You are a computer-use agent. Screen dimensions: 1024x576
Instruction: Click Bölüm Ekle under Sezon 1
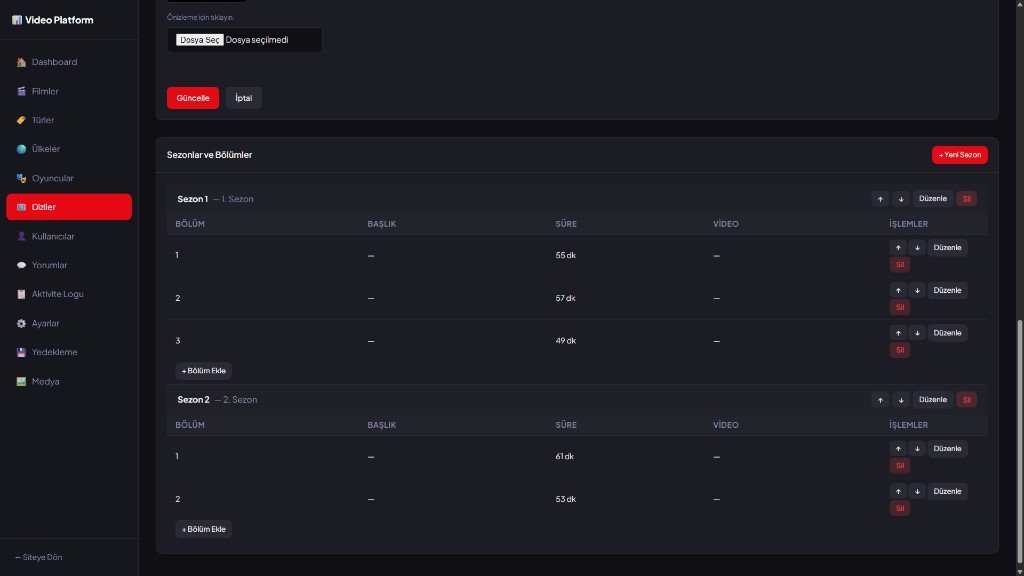pos(204,370)
